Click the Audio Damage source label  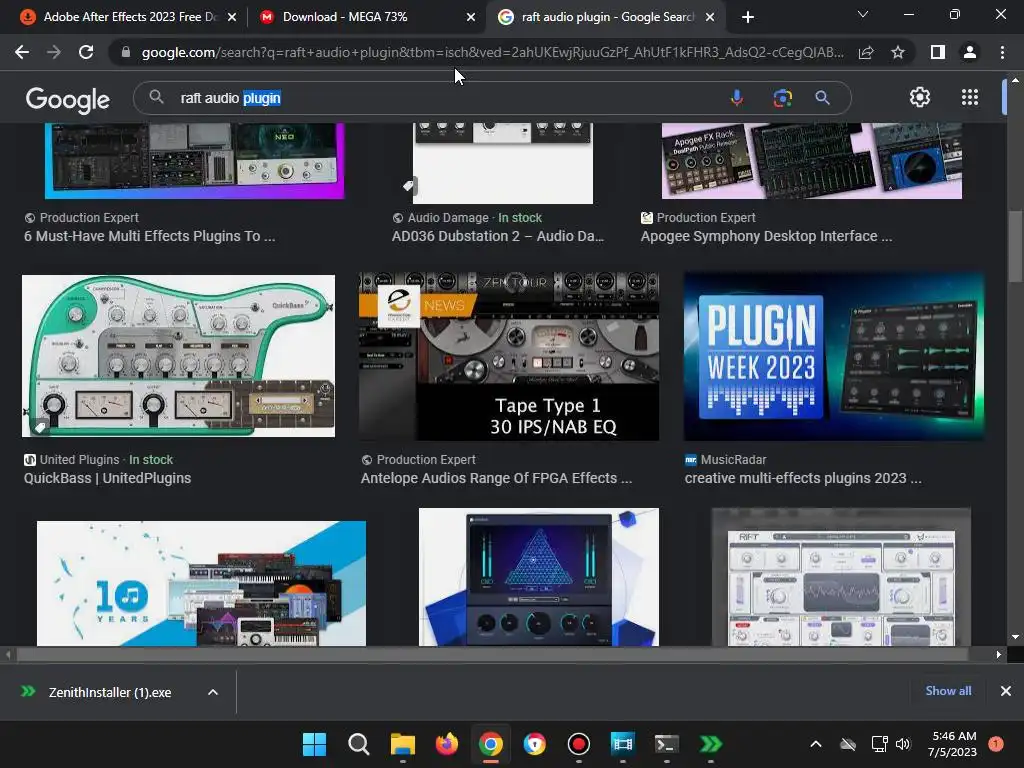pyautogui.click(x=448, y=217)
